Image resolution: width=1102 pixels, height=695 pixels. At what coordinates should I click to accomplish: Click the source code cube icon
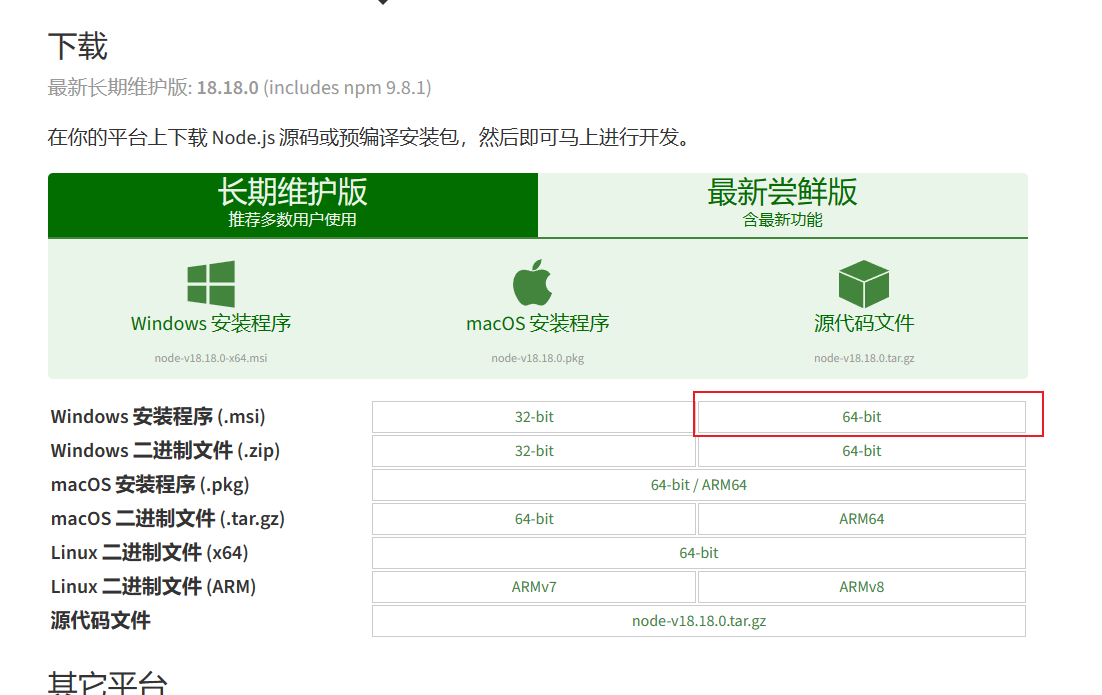[x=864, y=284]
